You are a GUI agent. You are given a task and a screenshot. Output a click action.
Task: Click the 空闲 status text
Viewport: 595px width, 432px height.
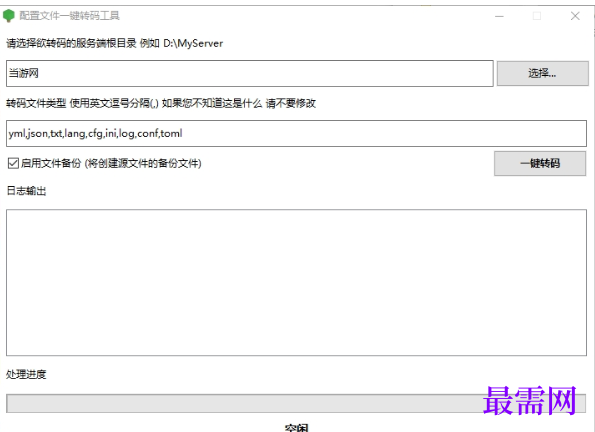[296, 428]
